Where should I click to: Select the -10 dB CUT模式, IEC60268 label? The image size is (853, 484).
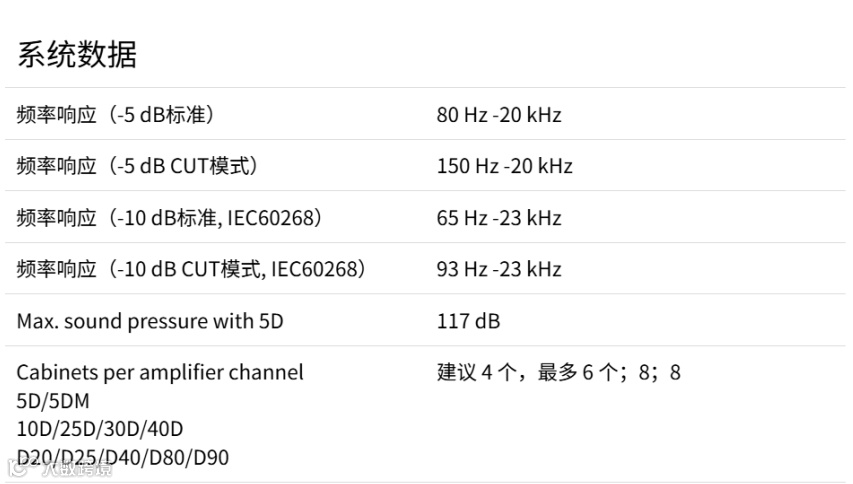pyautogui.click(x=191, y=269)
